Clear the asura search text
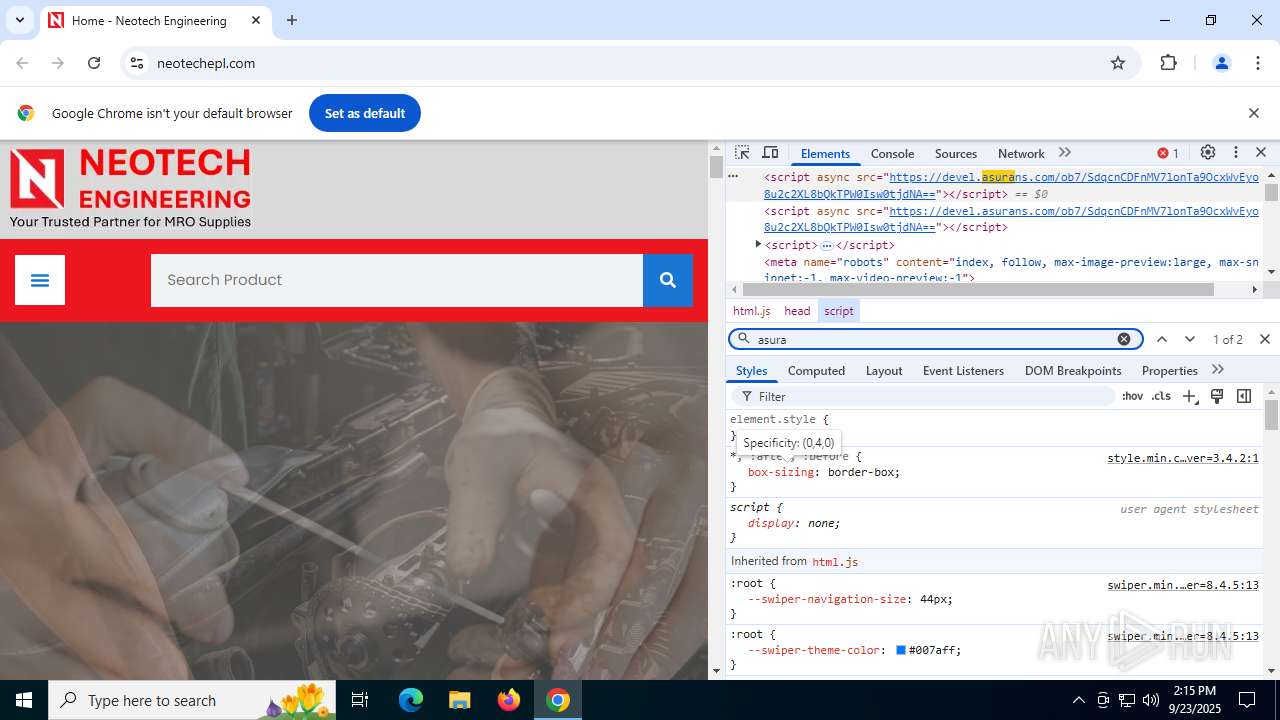The width and height of the screenshot is (1280, 720). pos(1124,339)
